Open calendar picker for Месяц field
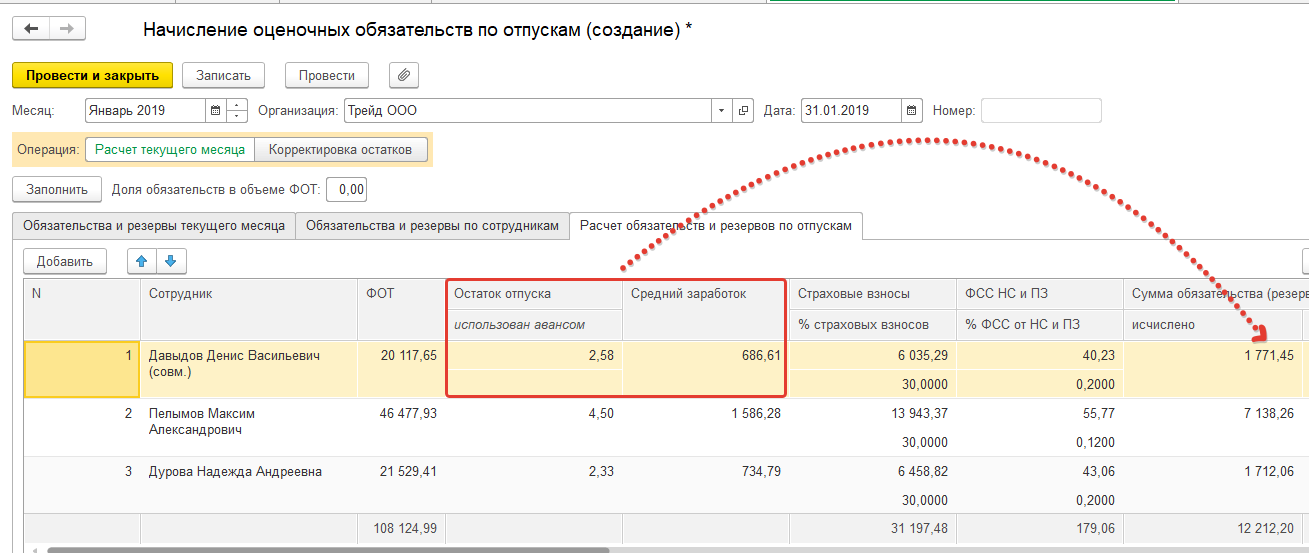1309x553 pixels. 216,111
